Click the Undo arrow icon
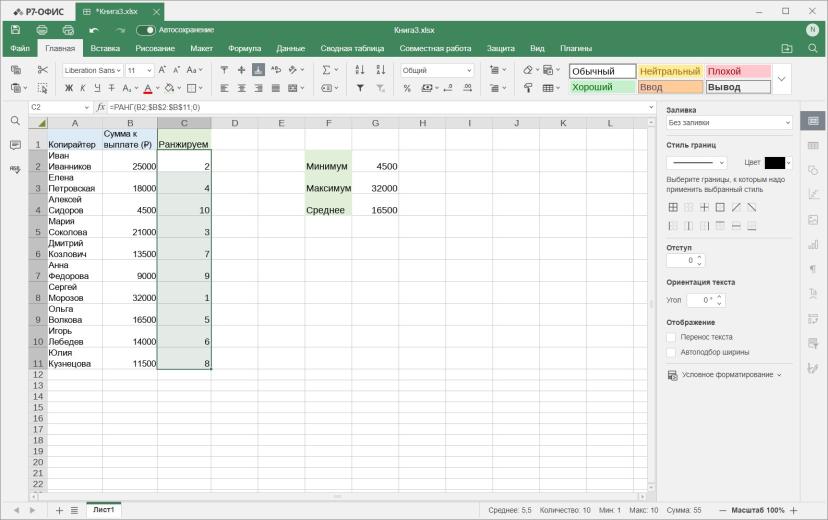This screenshot has height=520, width=828. click(94, 30)
